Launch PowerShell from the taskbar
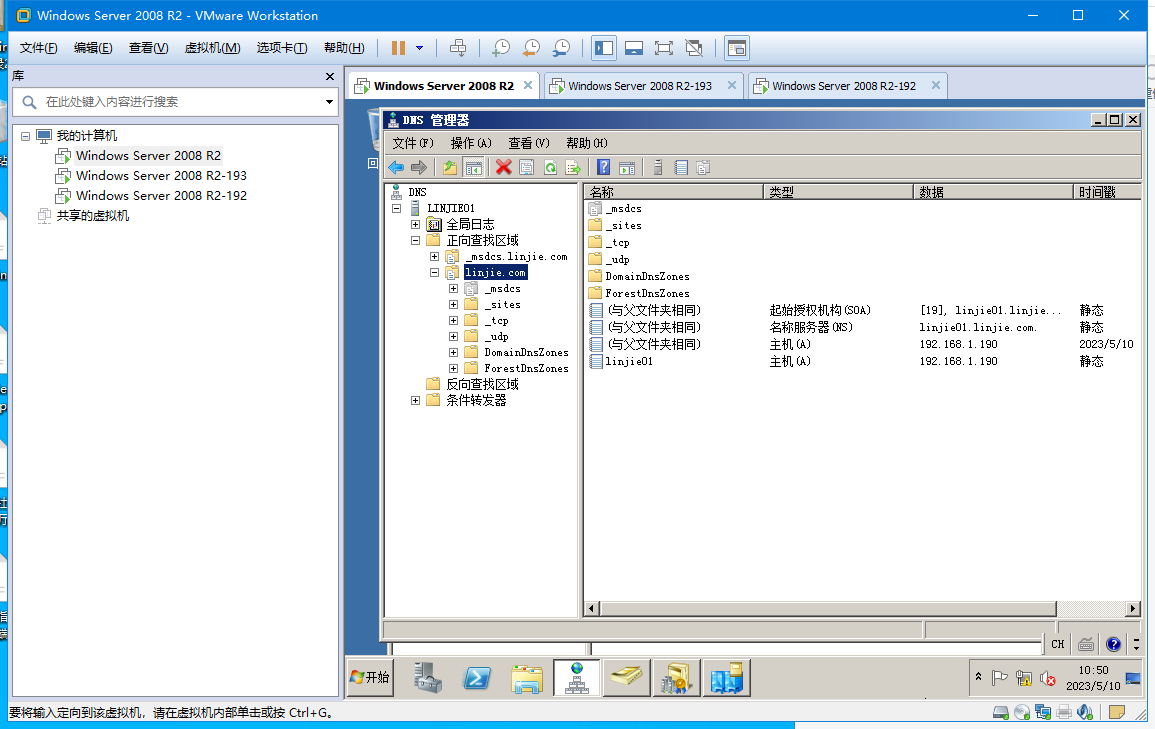1155x729 pixels. point(477,677)
